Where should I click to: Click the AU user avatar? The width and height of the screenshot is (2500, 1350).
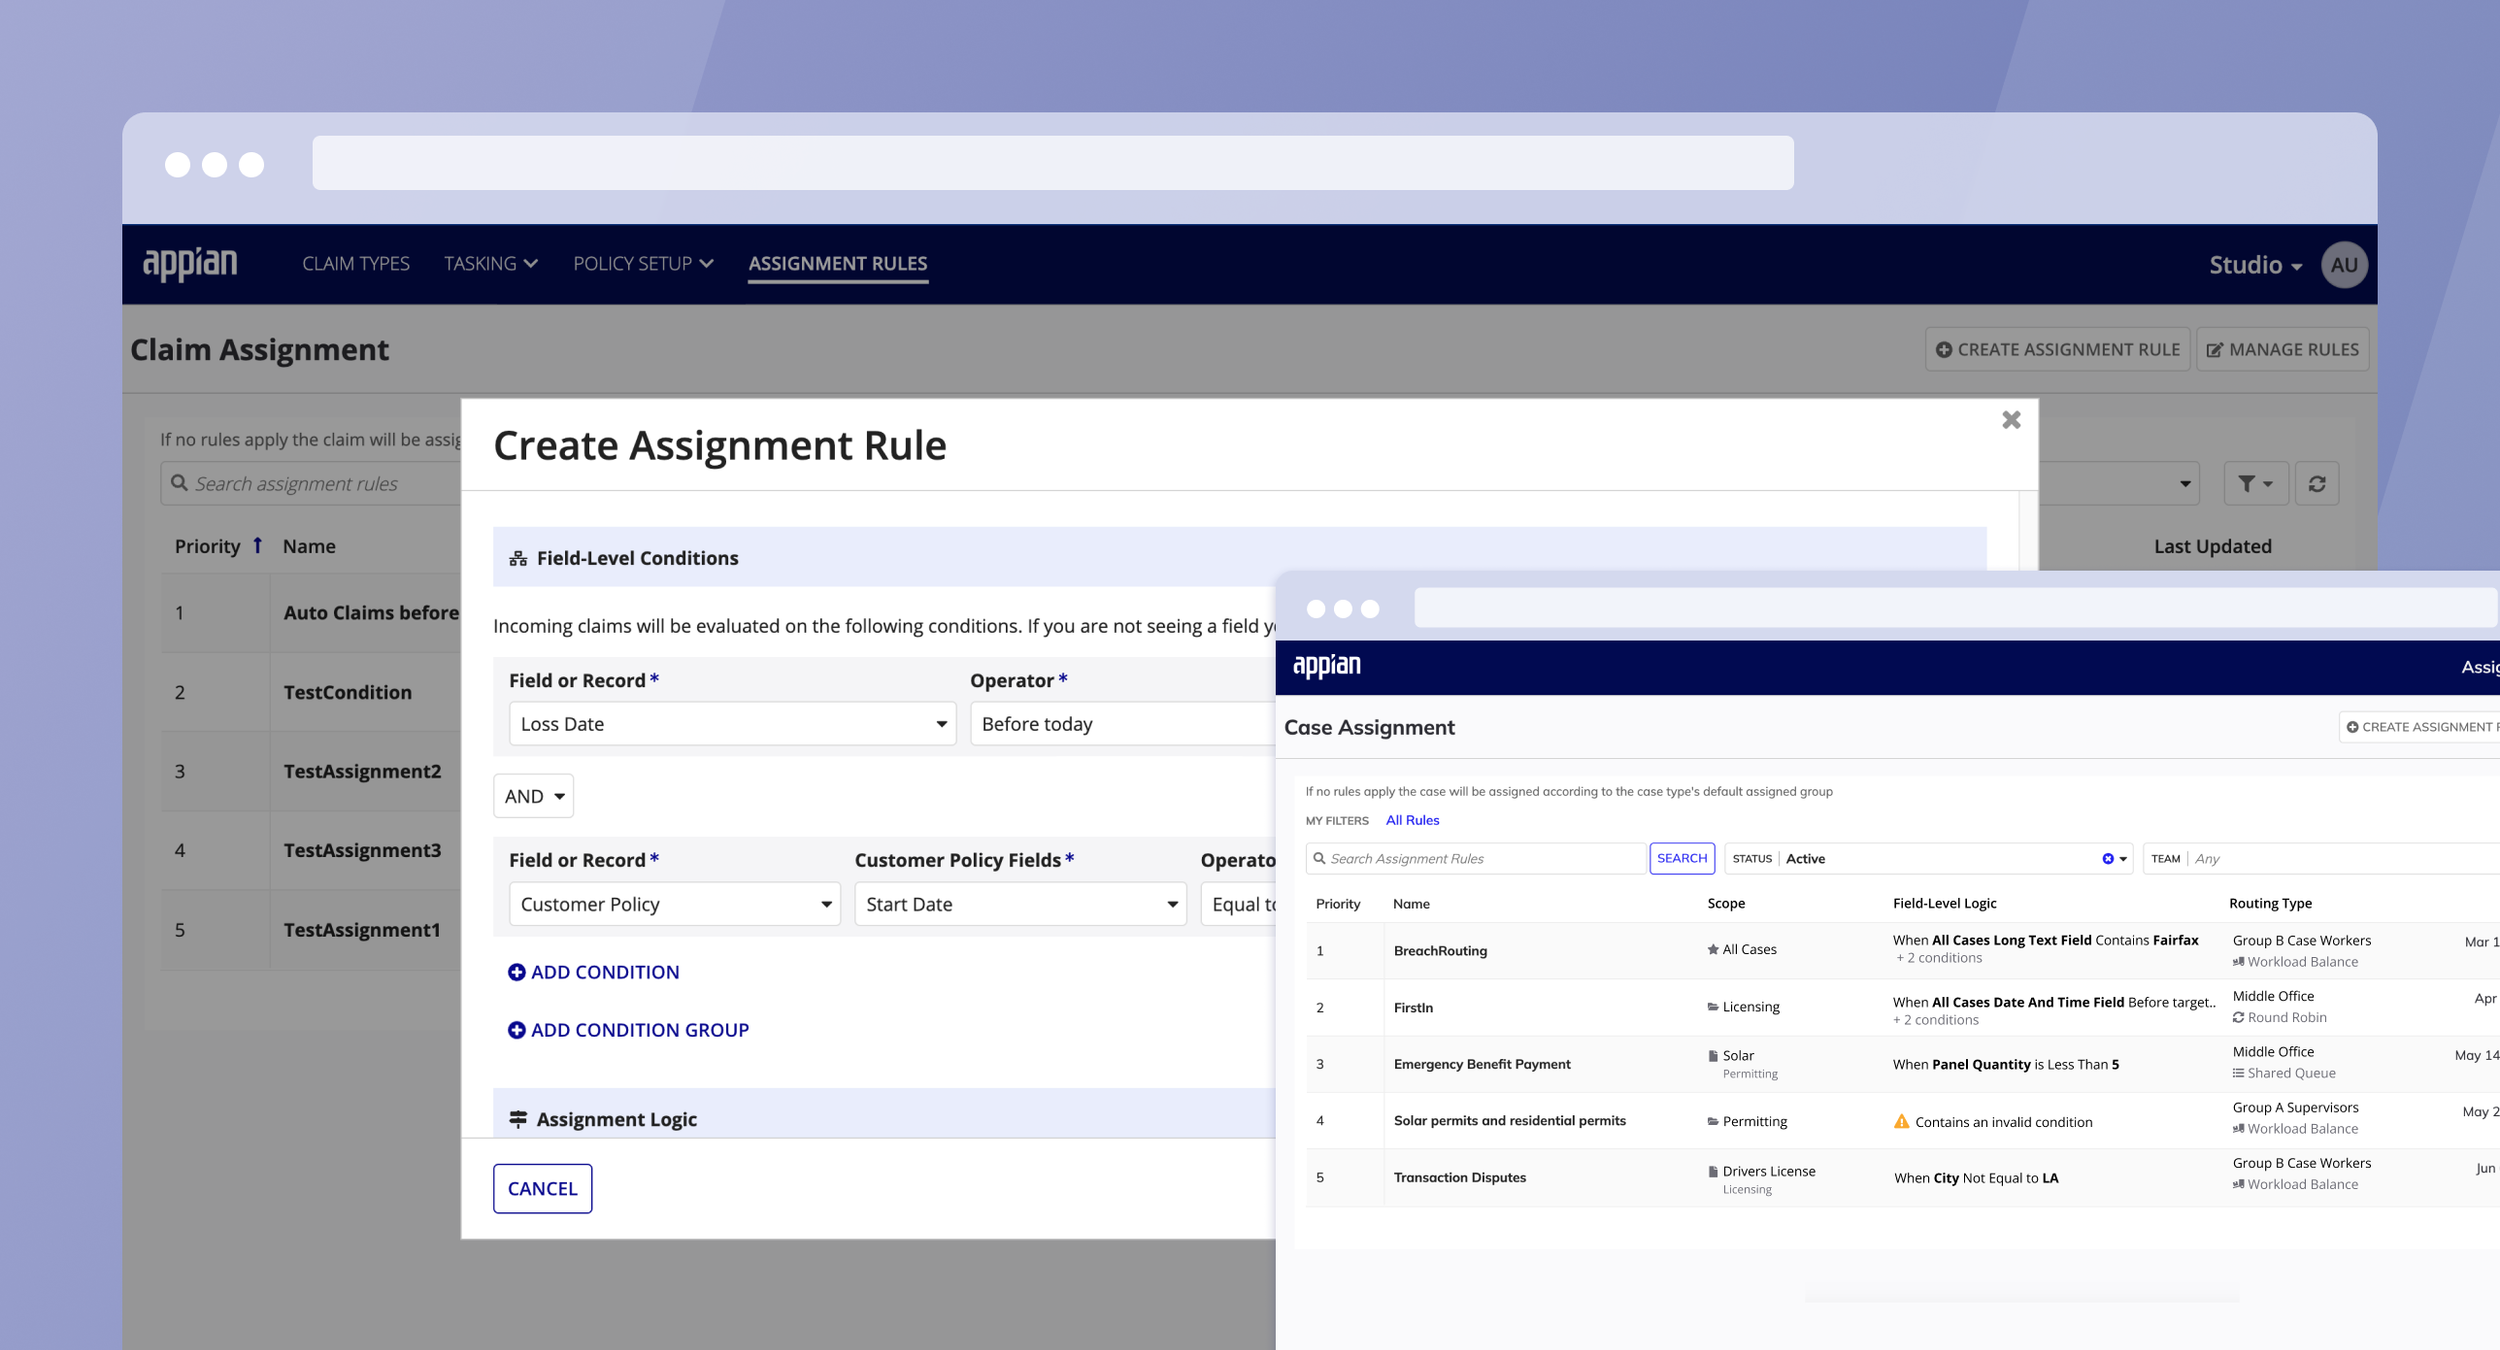click(2343, 265)
